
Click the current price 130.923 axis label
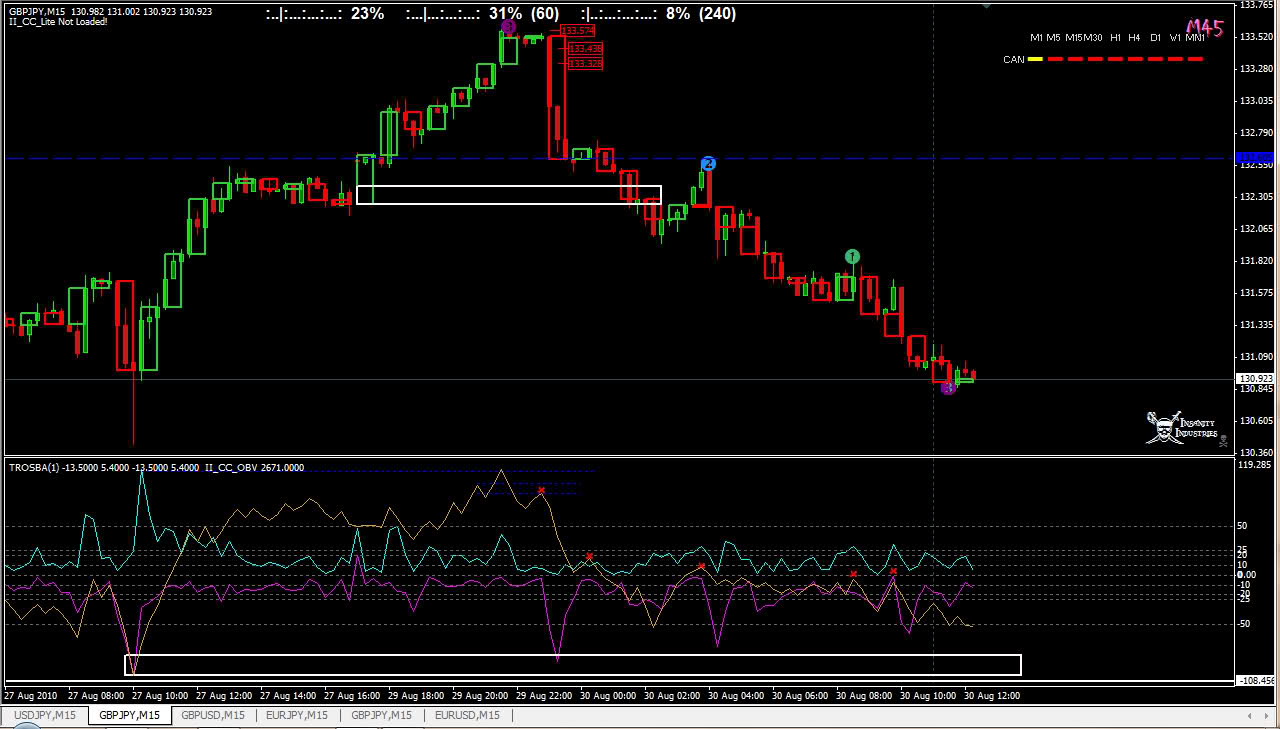pyautogui.click(x=1254, y=379)
